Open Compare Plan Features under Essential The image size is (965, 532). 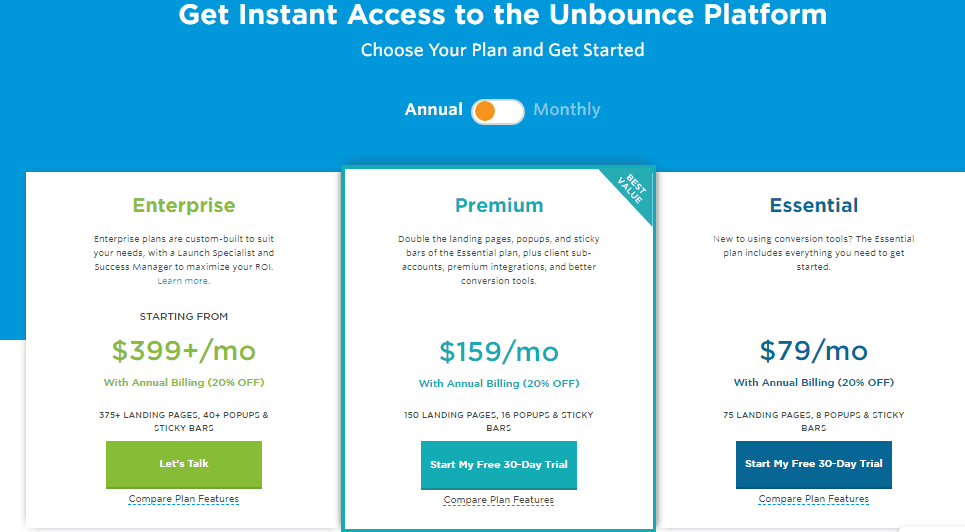pyautogui.click(x=814, y=499)
